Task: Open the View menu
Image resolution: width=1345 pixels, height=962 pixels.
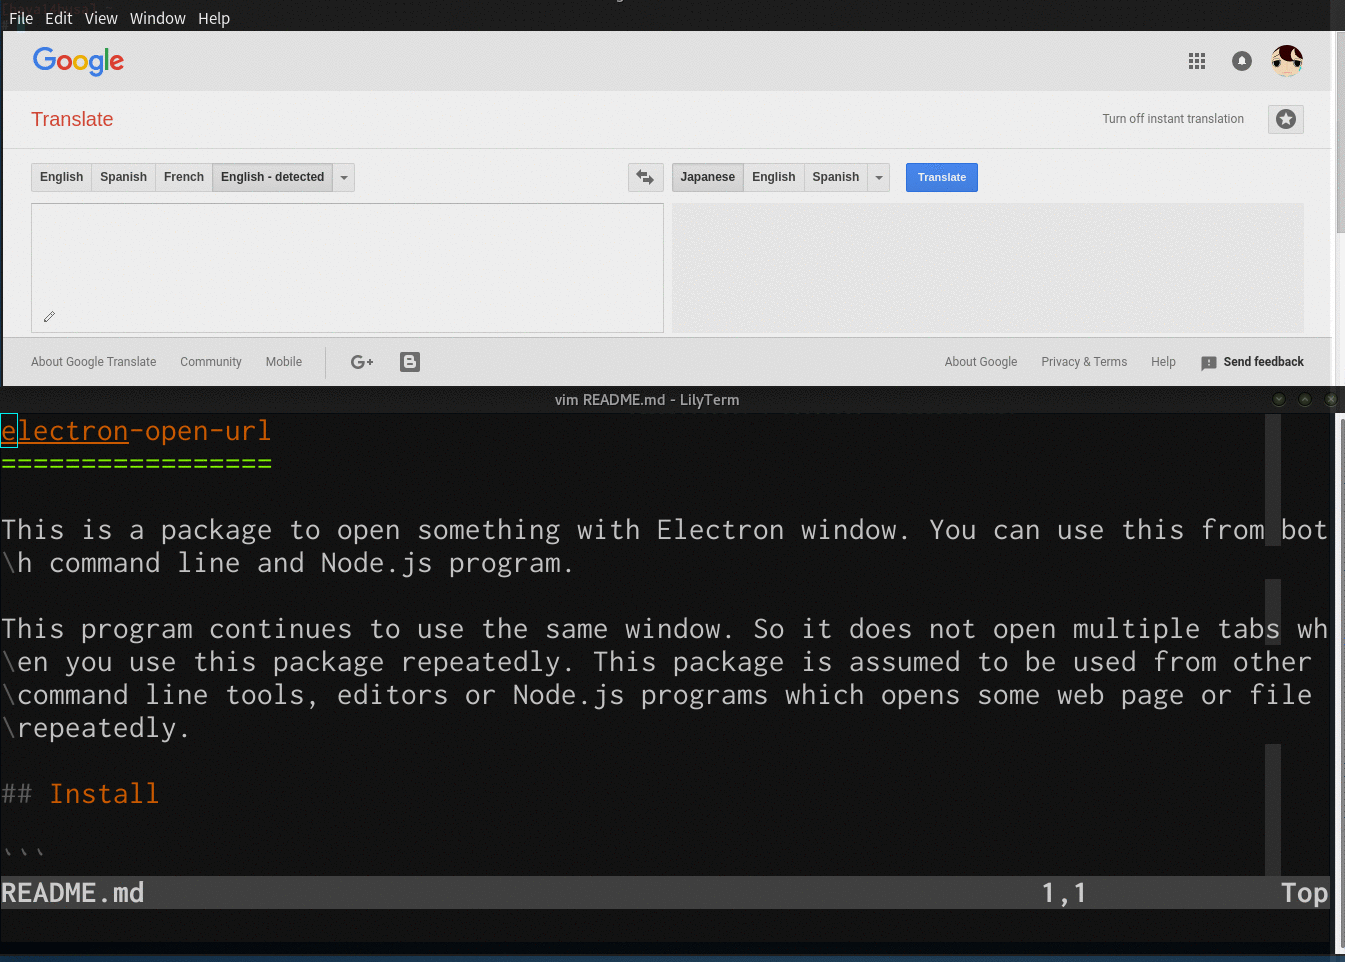Action: point(101,18)
